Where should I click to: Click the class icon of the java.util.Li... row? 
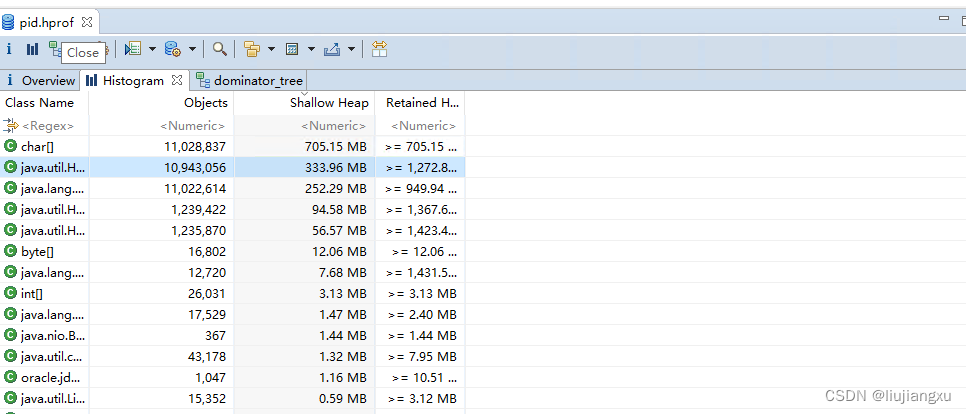[x=10, y=397]
